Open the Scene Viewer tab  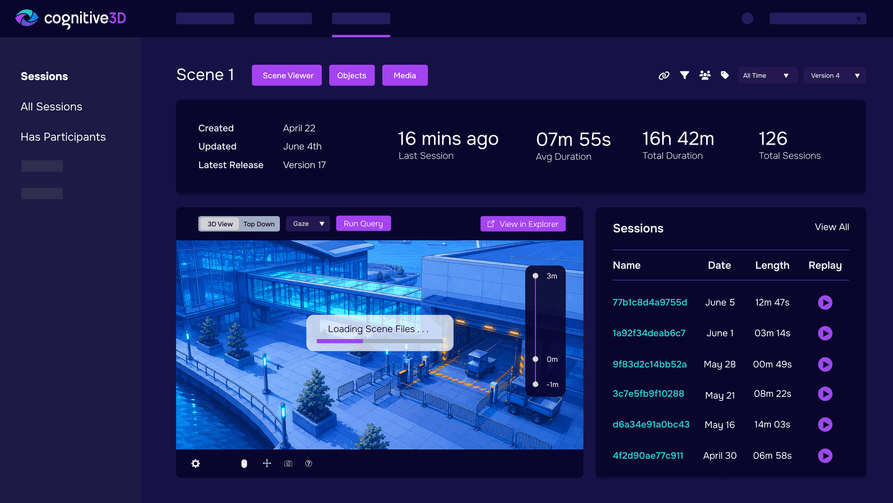click(x=287, y=75)
